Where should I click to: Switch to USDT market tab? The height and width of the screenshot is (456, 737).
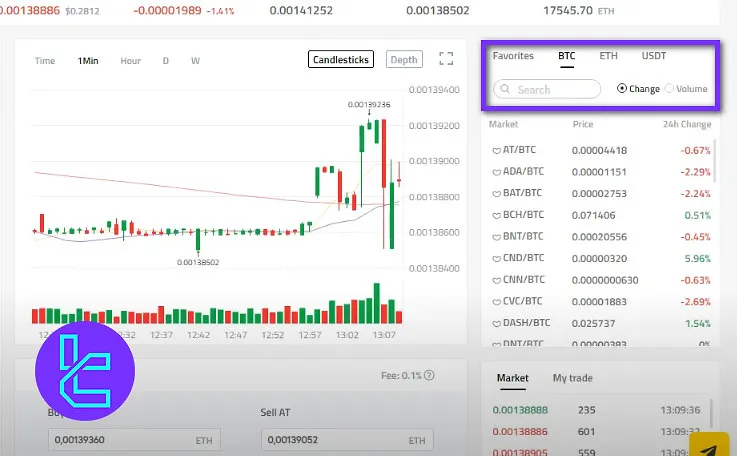pyautogui.click(x=653, y=55)
